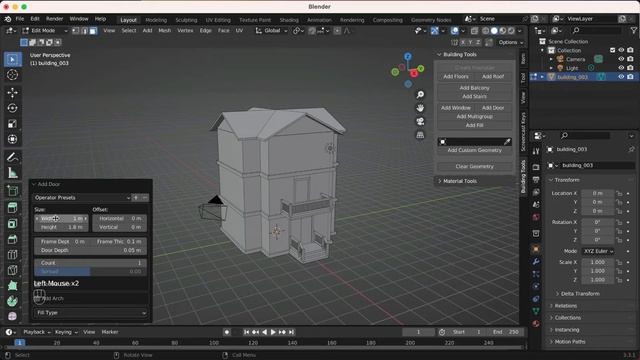Image resolution: width=640 pixels, height=360 pixels.
Task: Click the zoom magnifier viewport icon
Action: tap(420, 95)
